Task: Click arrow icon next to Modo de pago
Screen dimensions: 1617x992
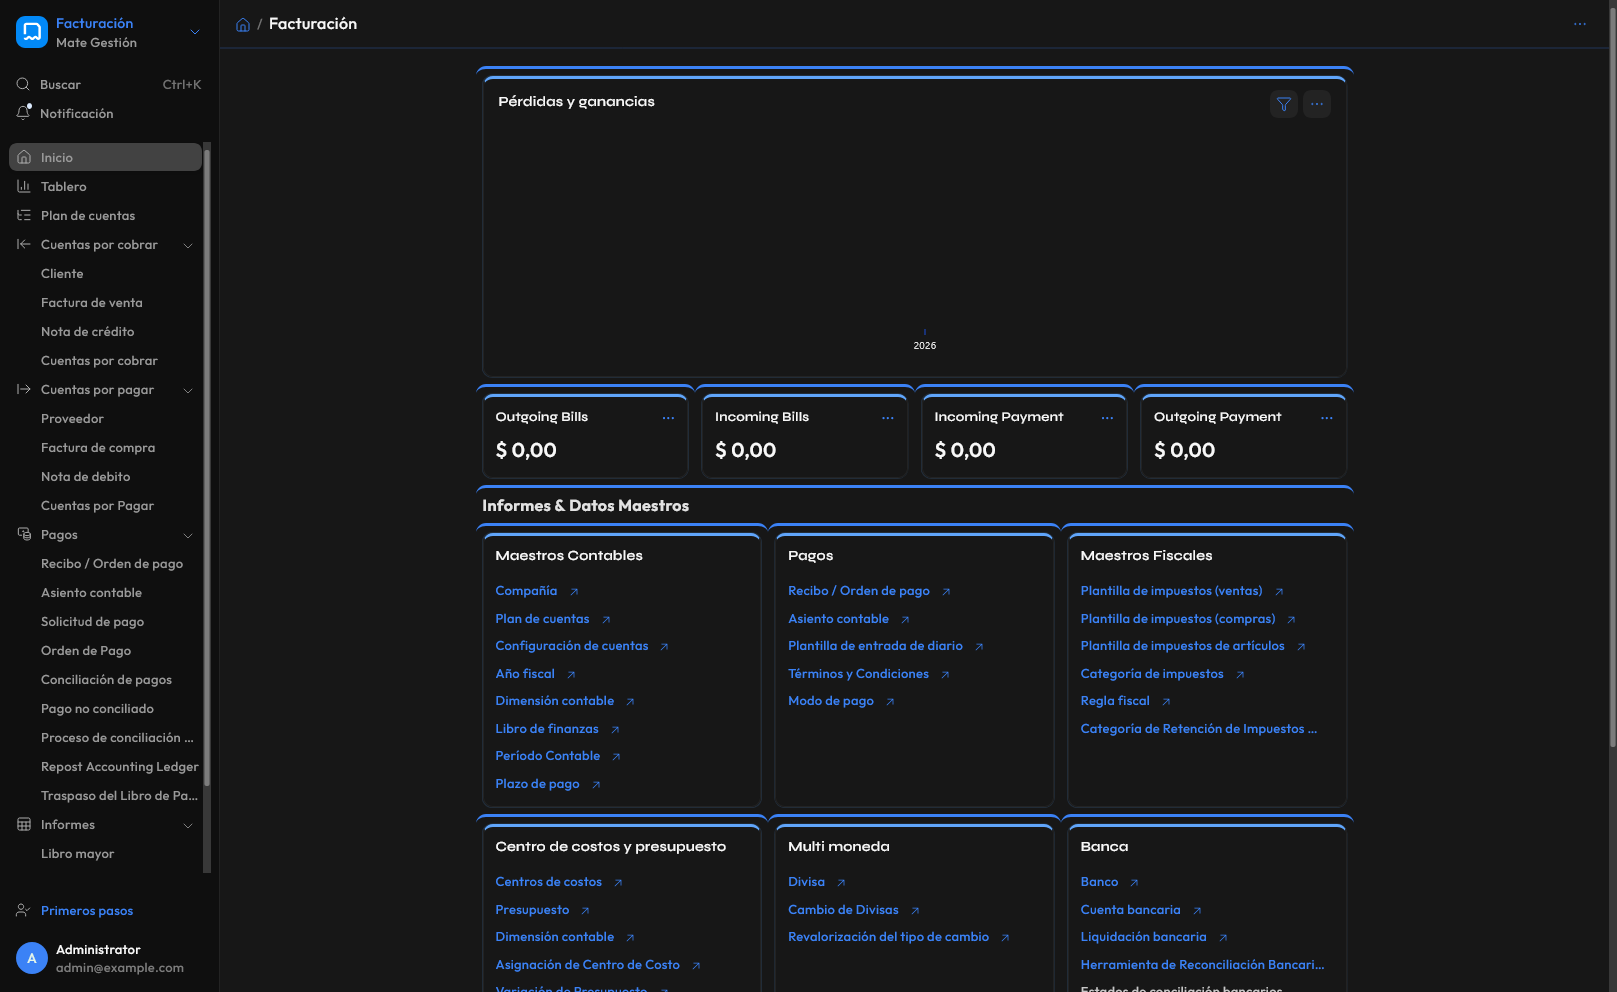Action: [890, 702]
